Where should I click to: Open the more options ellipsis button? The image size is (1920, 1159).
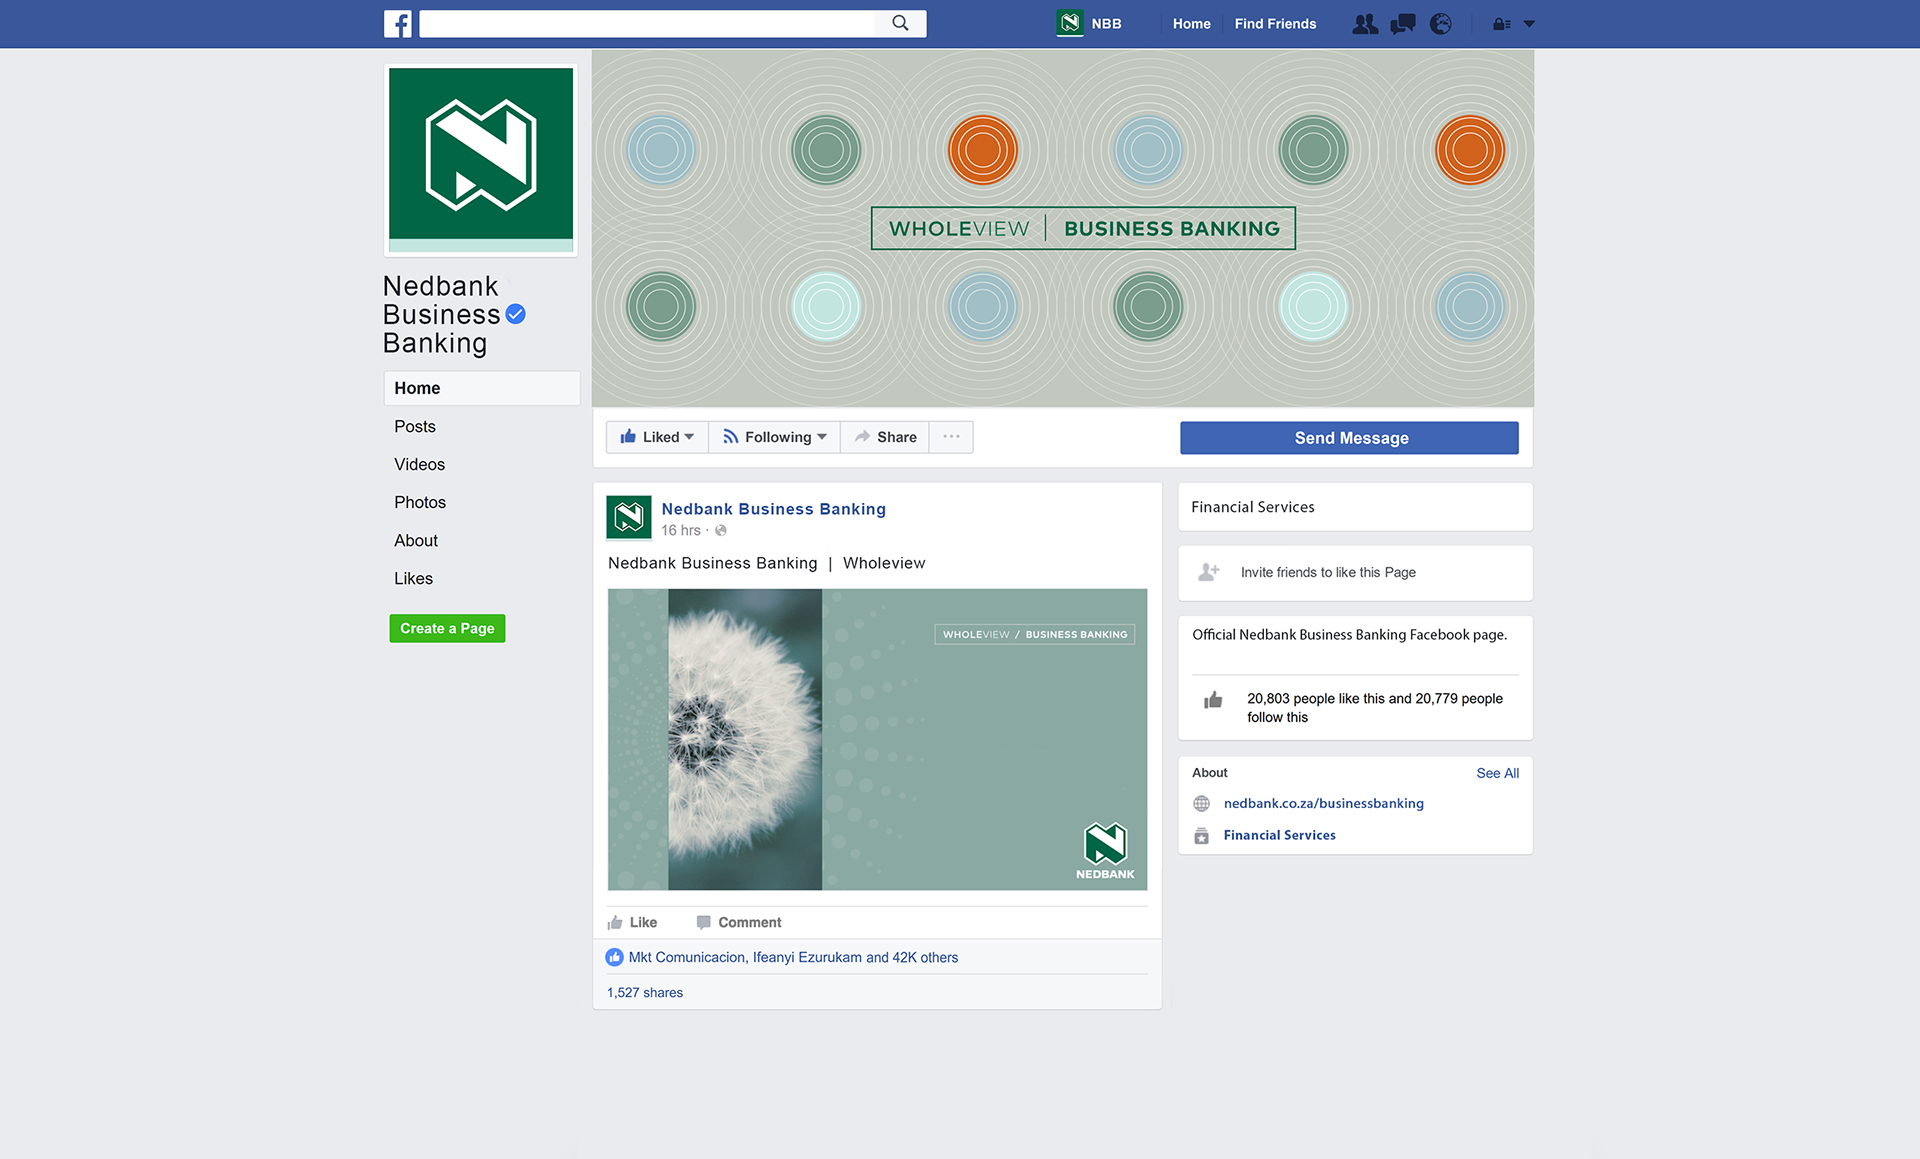pyautogui.click(x=951, y=437)
